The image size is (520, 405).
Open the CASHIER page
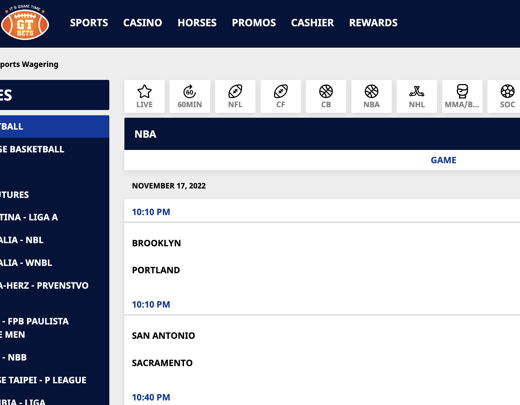[312, 23]
